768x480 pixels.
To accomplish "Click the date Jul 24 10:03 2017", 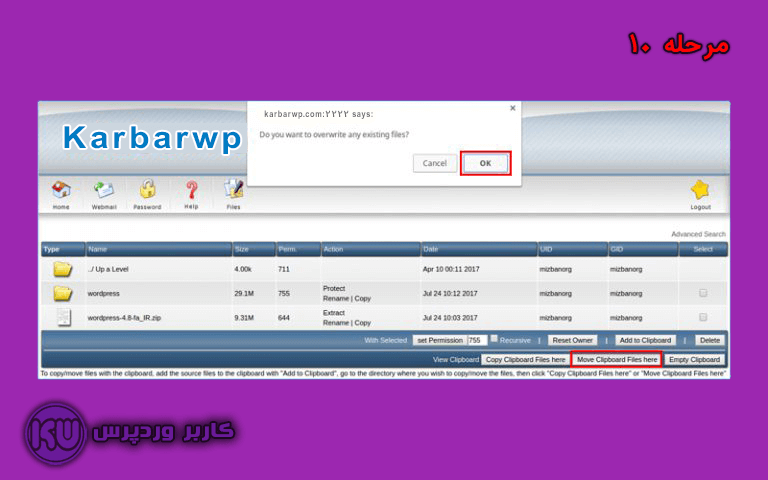I will point(450,318).
